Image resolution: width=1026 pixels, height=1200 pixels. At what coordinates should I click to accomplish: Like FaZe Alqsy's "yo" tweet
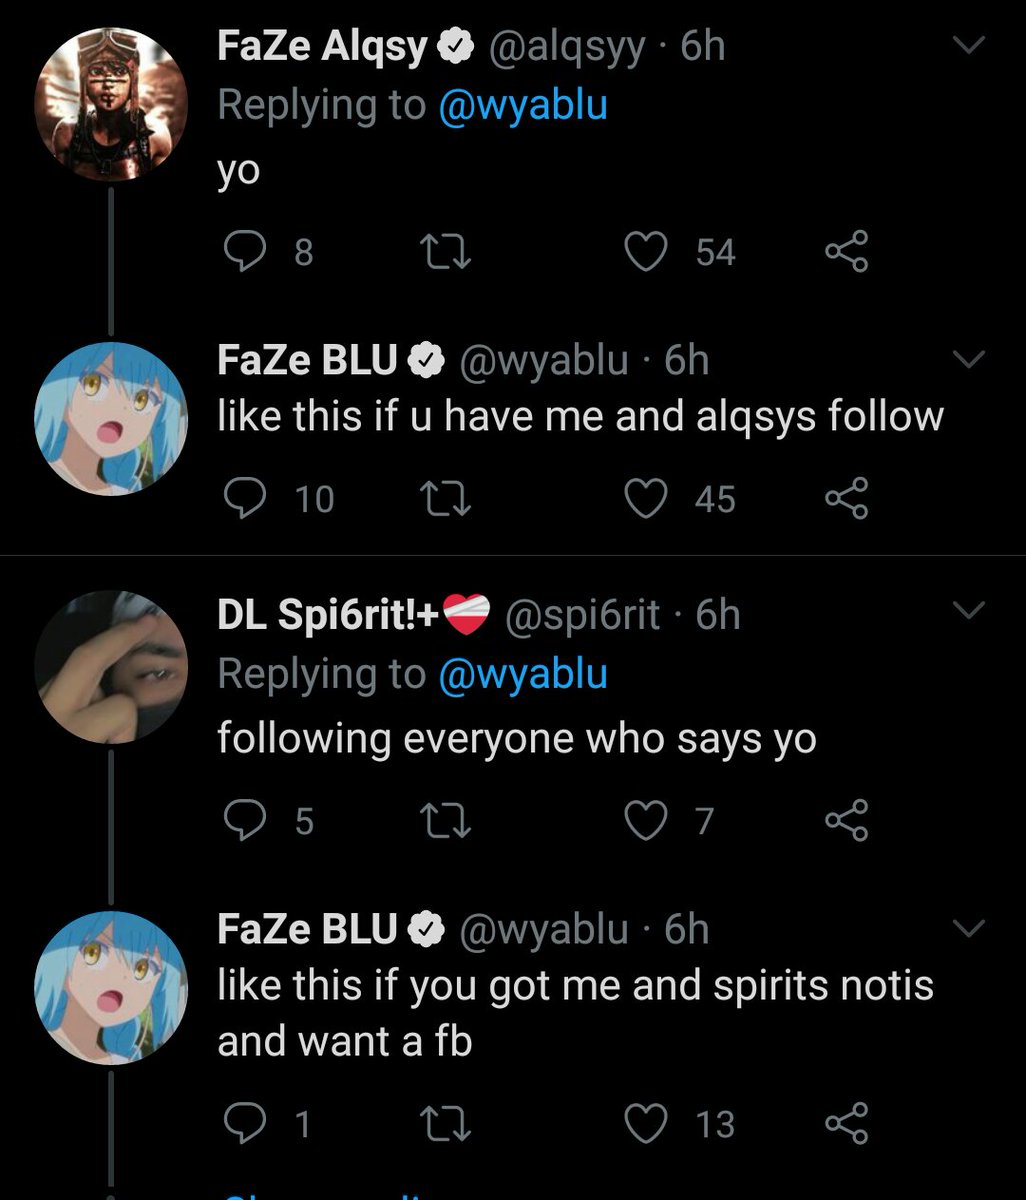click(646, 251)
